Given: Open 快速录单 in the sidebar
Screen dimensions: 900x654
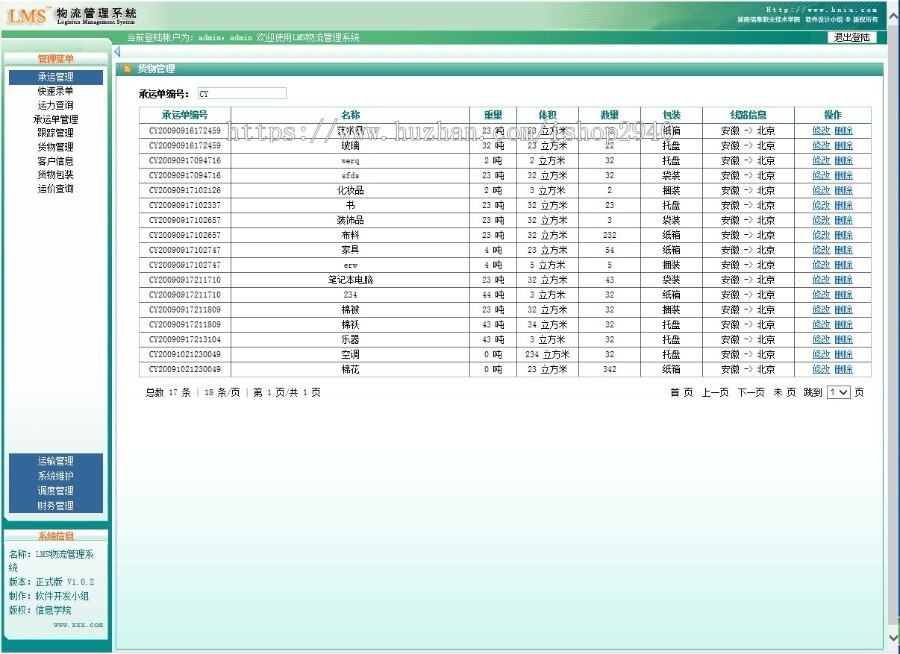Looking at the screenshot, I should click(x=56, y=91).
